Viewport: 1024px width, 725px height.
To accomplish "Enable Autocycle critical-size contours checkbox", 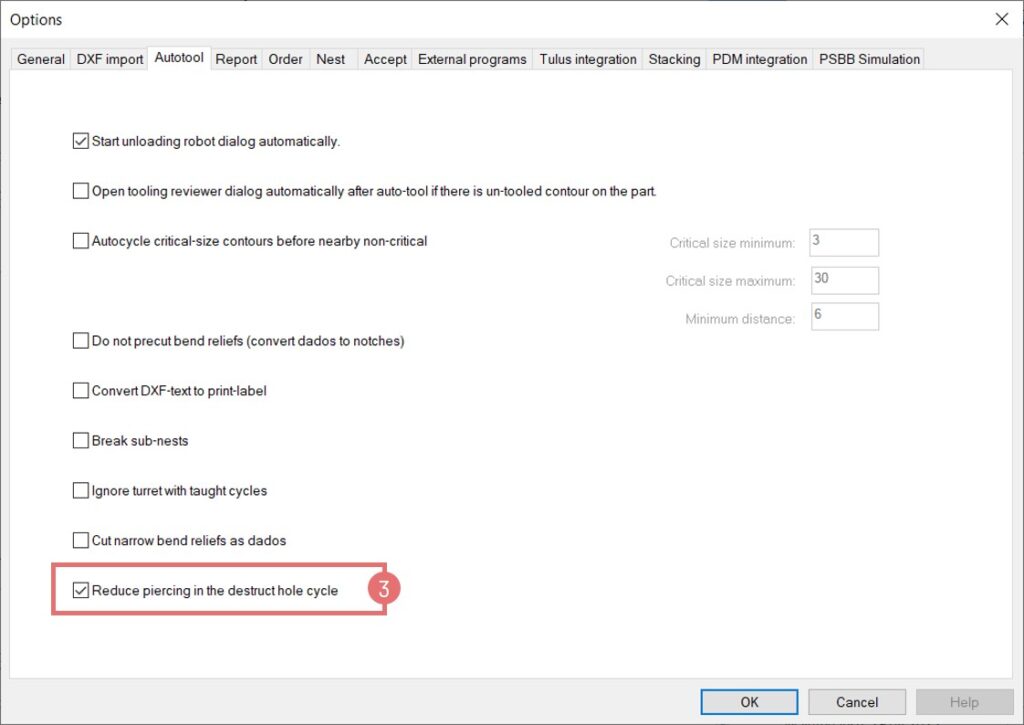I will (81, 241).
